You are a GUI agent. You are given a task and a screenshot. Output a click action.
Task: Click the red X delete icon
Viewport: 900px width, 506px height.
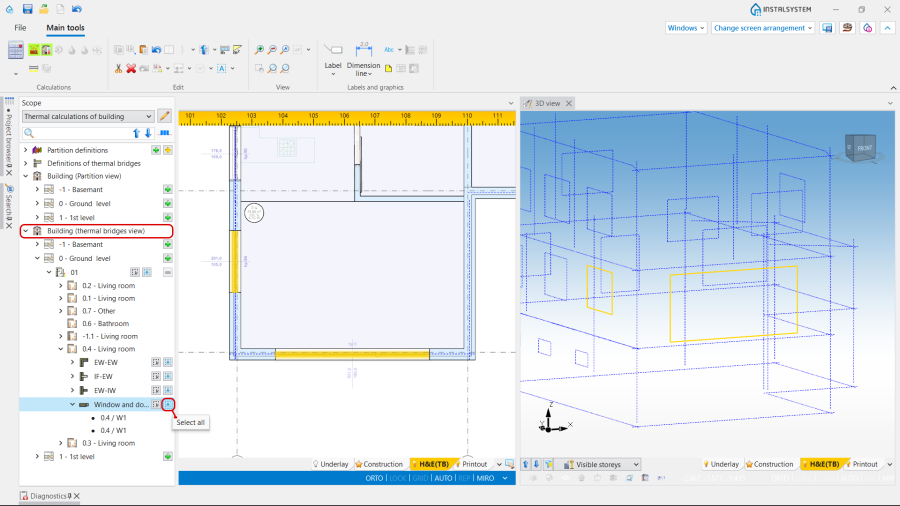[x=131, y=68]
